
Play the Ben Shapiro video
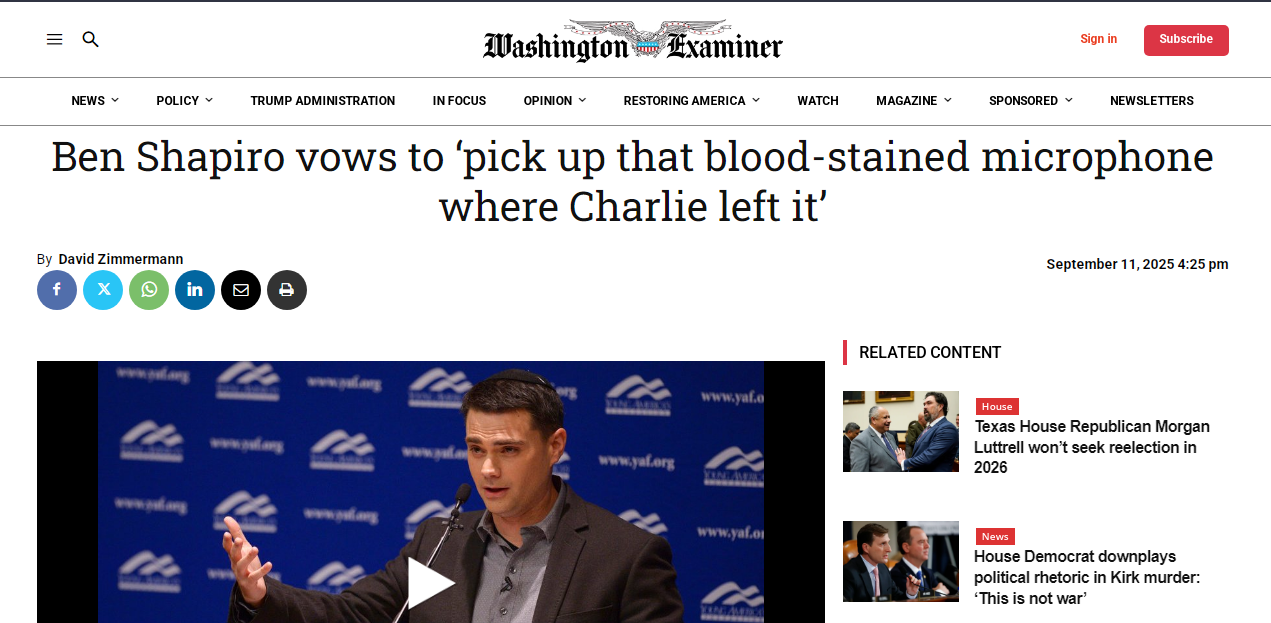pos(431,583)
